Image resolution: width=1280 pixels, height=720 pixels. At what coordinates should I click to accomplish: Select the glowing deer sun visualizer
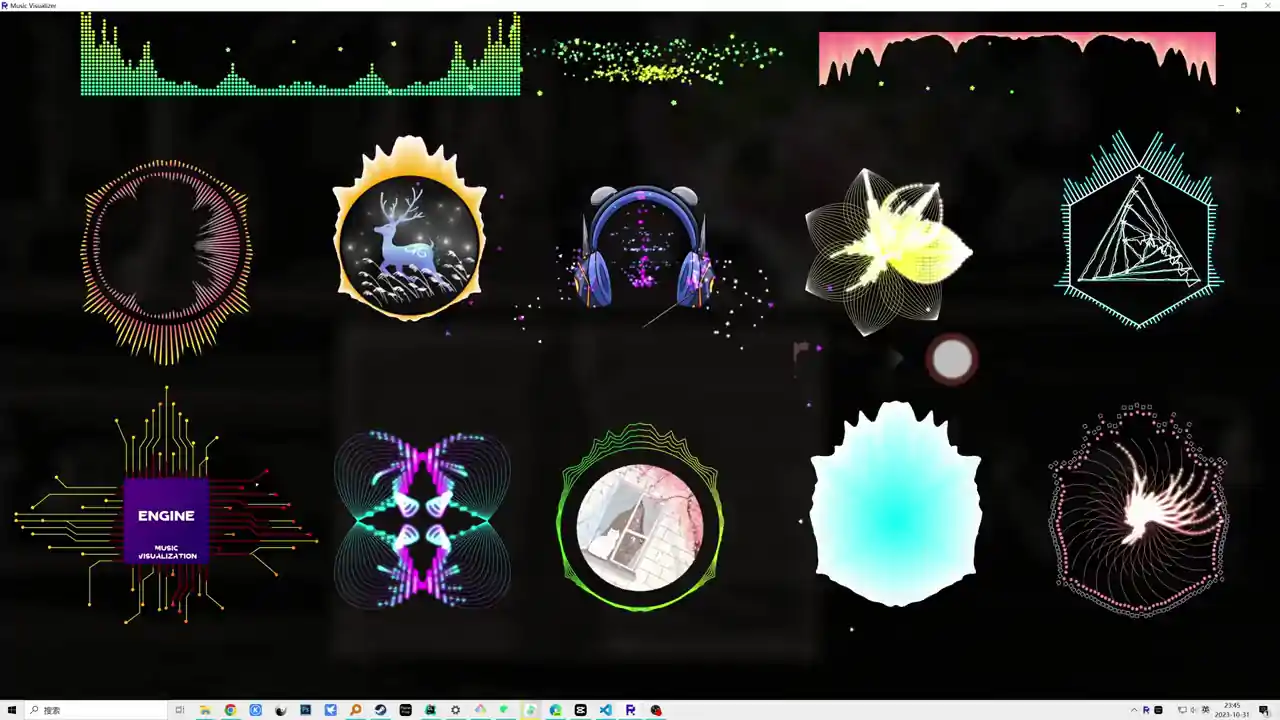[x=409, y=229]
